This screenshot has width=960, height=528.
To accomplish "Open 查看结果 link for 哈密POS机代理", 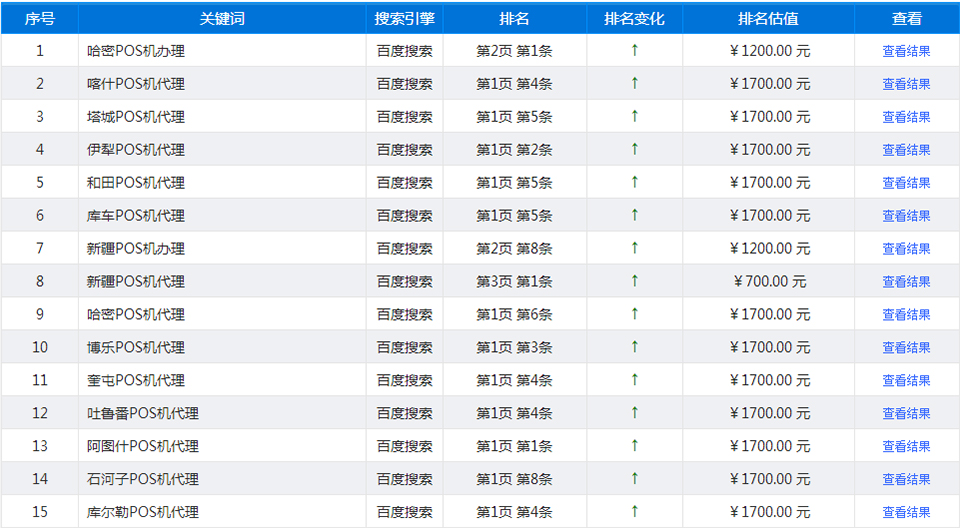I will [906, 314].
